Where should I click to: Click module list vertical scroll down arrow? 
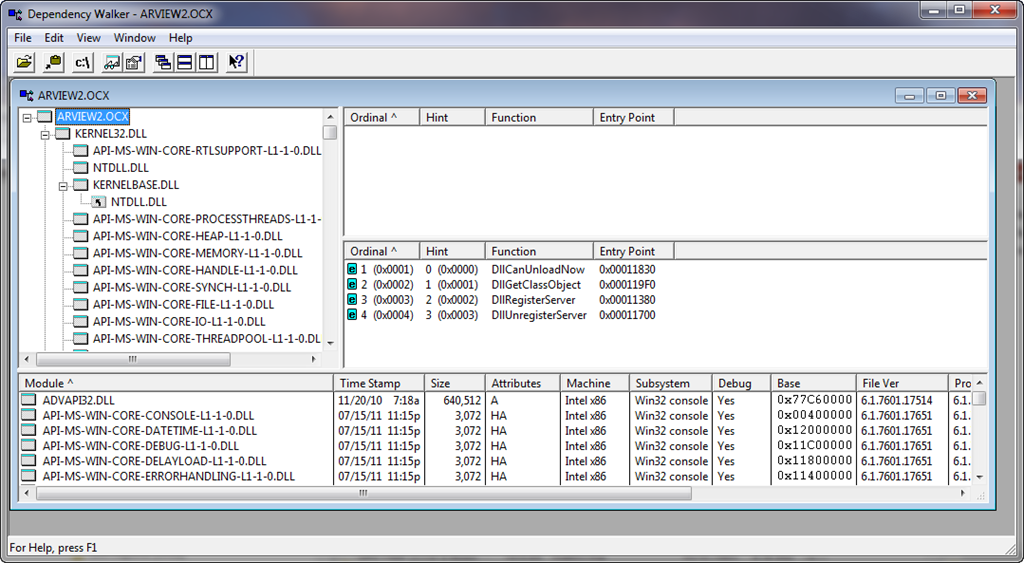click(979, 477)
